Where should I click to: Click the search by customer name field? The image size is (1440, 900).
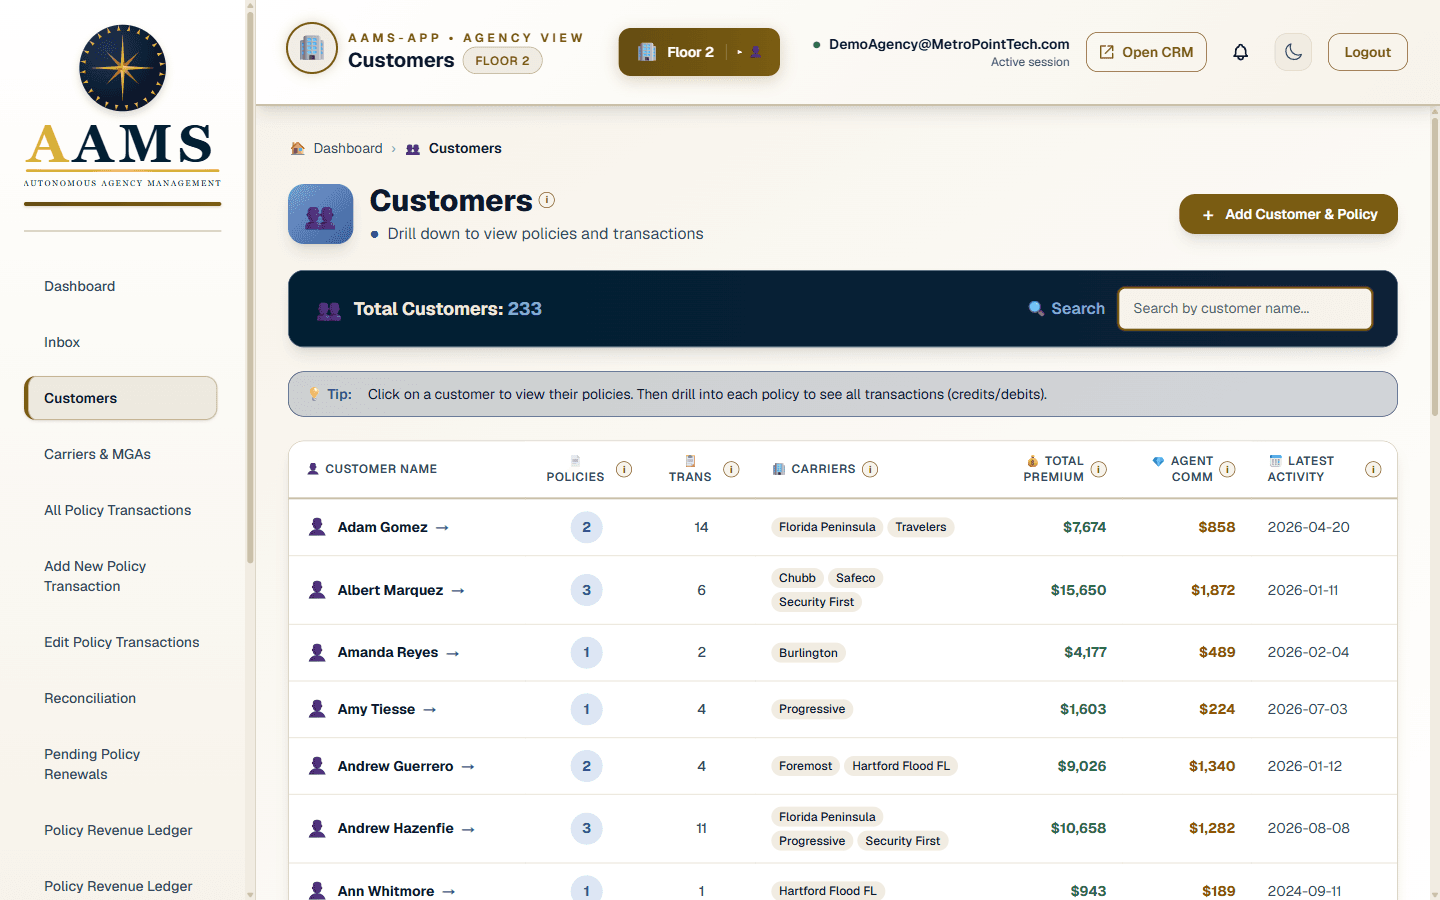point(1245,308)
